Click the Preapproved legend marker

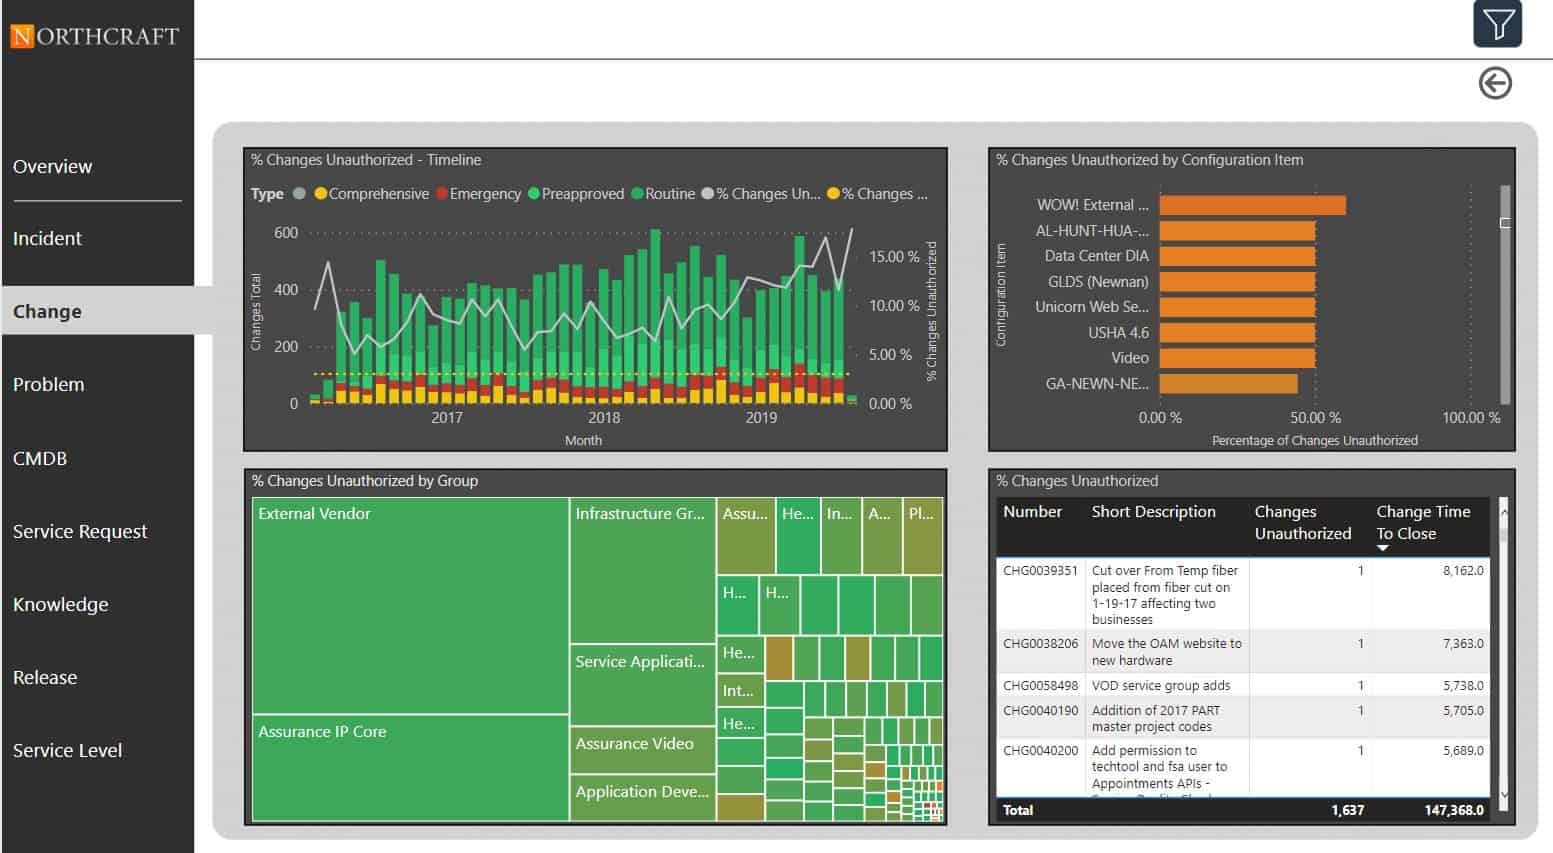(534, 194)
